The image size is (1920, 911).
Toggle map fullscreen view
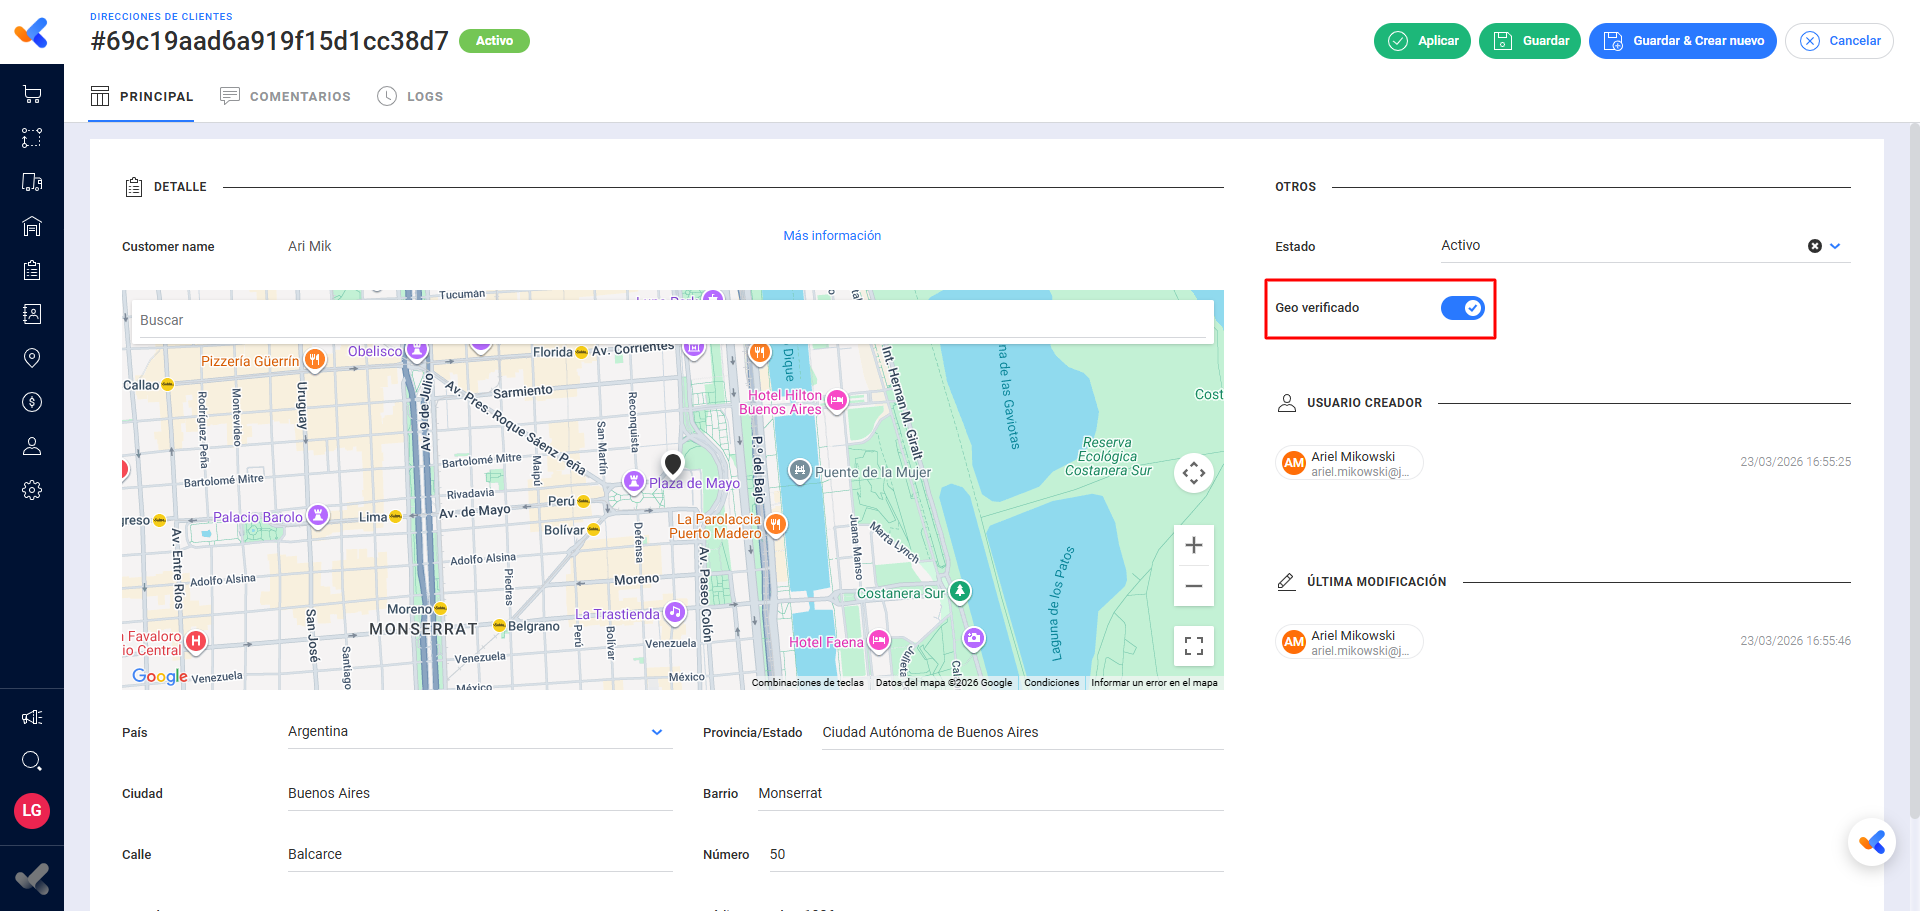1193,646
